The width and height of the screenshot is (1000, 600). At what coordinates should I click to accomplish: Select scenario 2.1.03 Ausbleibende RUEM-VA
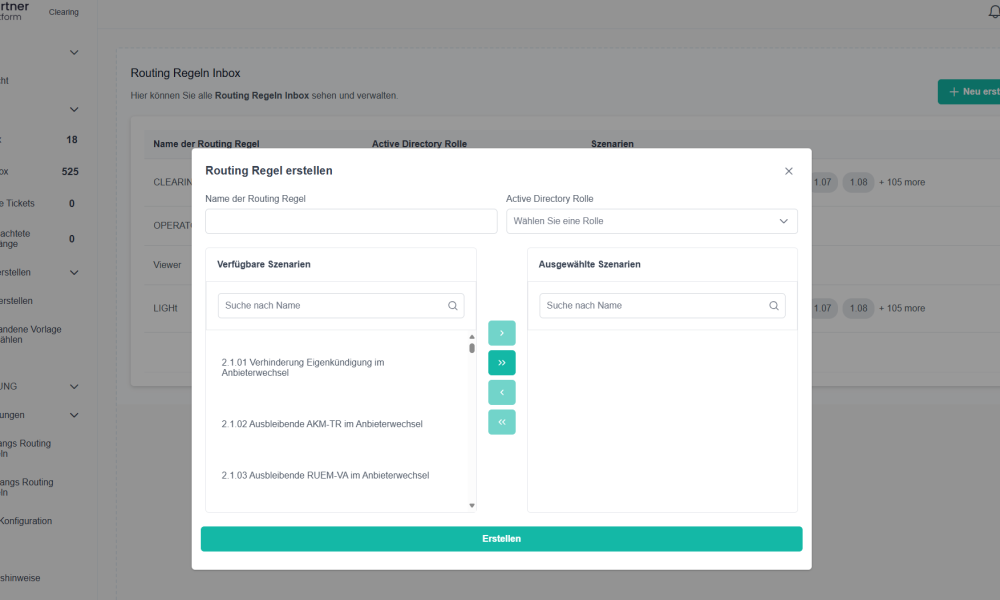pos(325,475)
